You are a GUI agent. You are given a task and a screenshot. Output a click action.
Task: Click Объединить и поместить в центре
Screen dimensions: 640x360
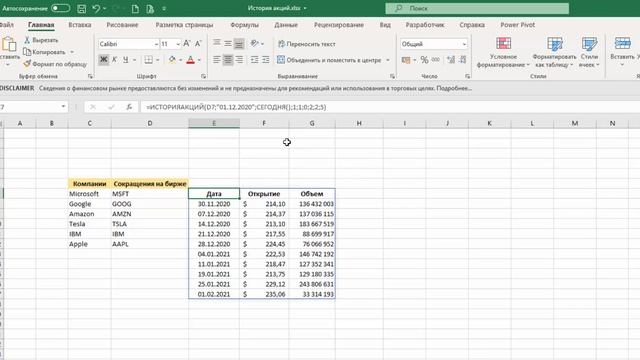(x=329, y=60)
